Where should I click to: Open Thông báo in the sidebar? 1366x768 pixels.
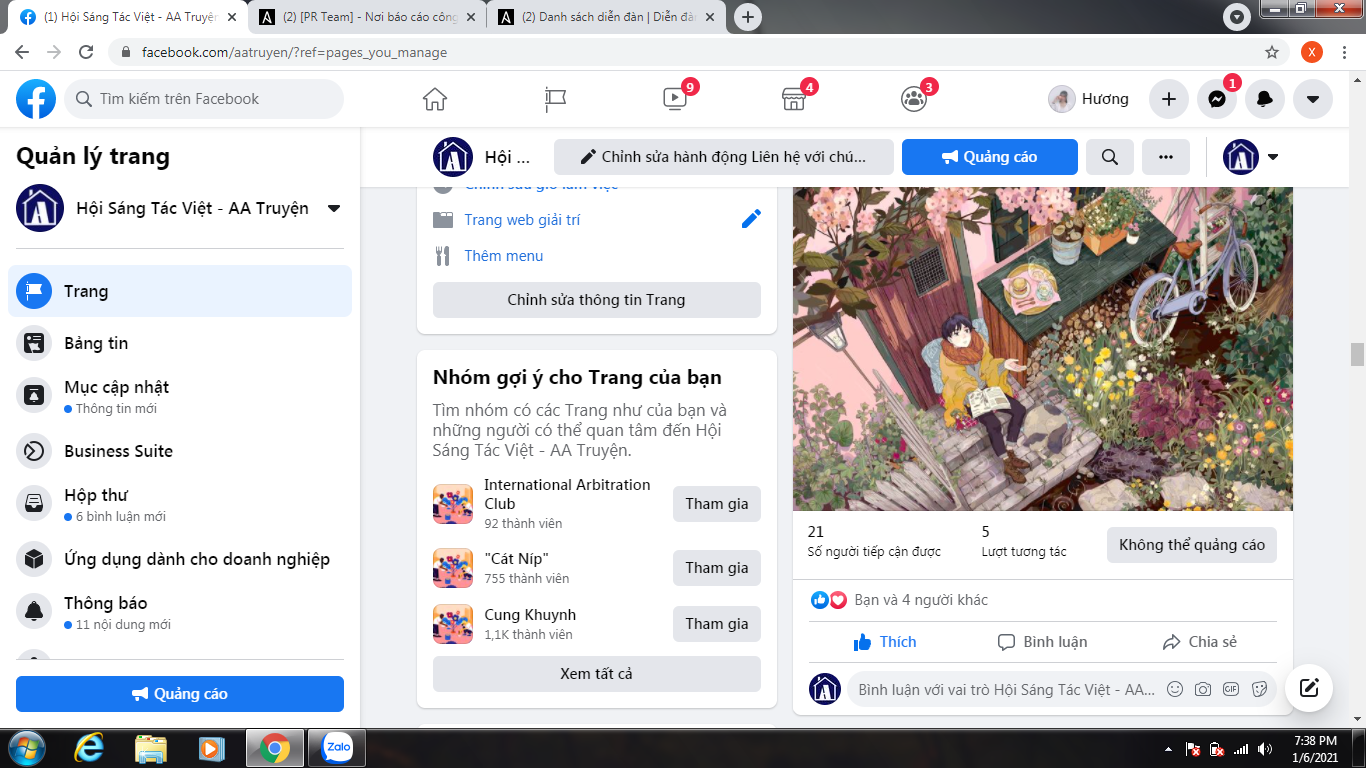(x=180, y=612)
